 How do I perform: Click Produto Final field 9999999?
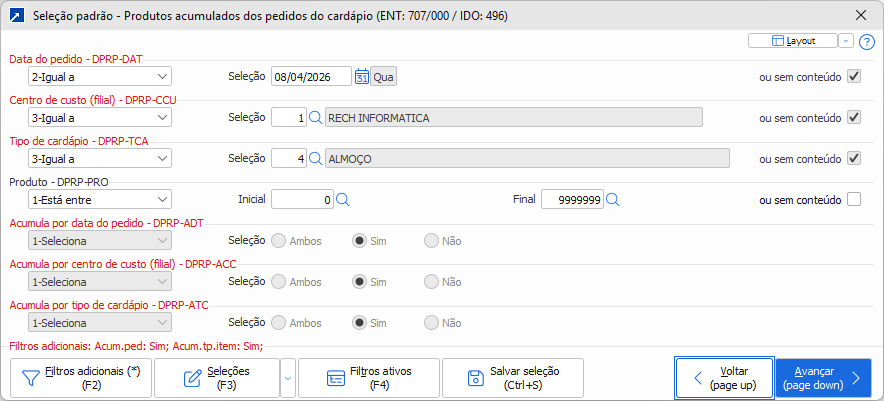[572, 200]
